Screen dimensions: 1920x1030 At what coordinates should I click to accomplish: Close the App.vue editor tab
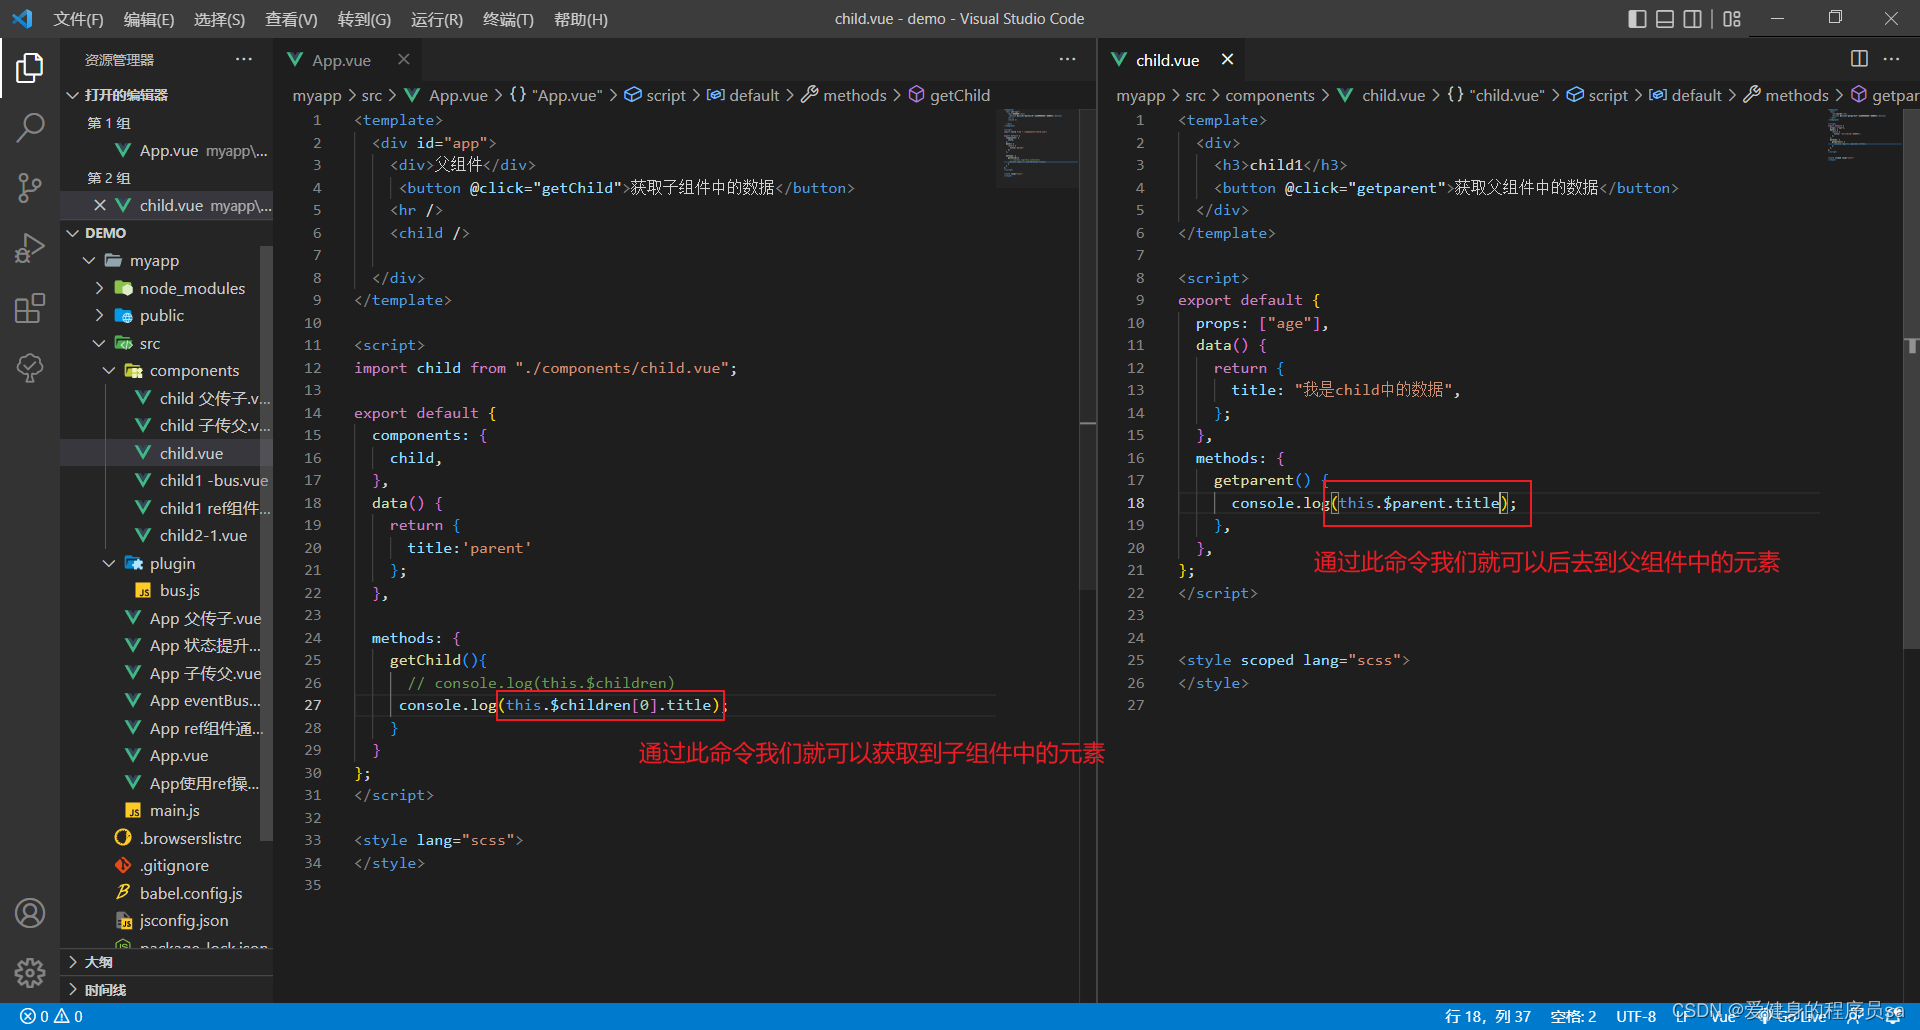click(403, 60)
